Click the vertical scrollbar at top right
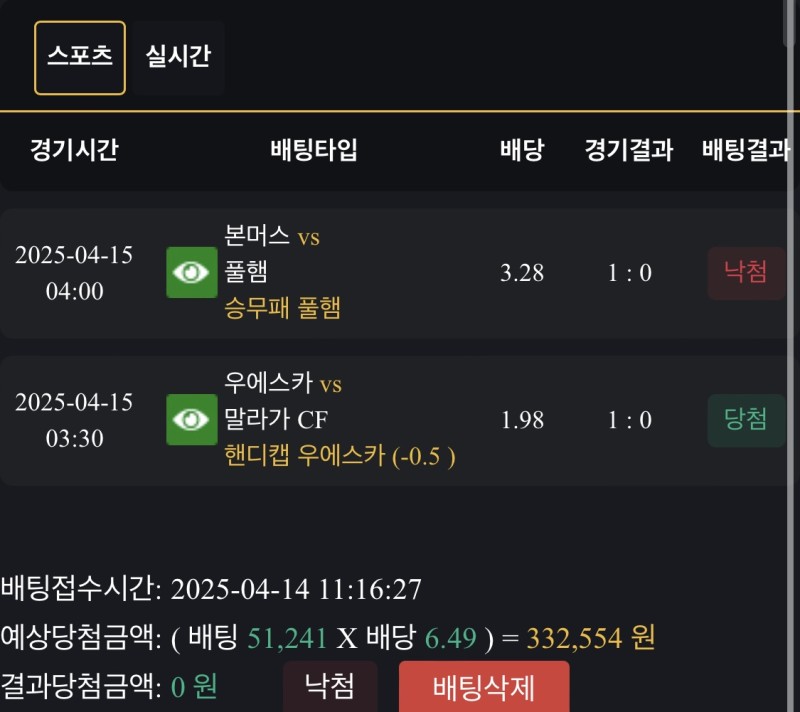The image size is (800, 712). (791, 22)
